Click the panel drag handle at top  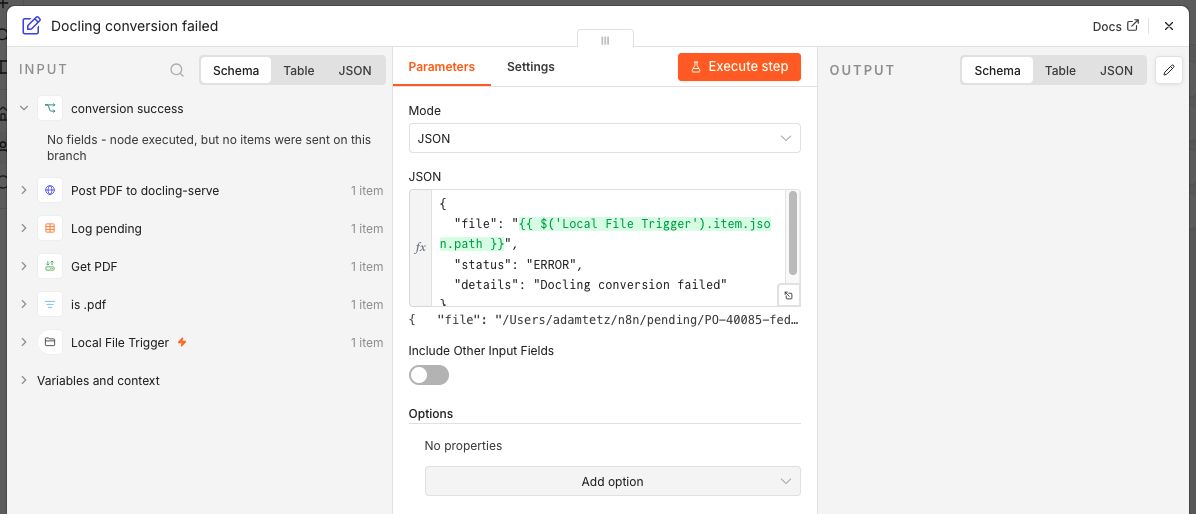(605, 40)
